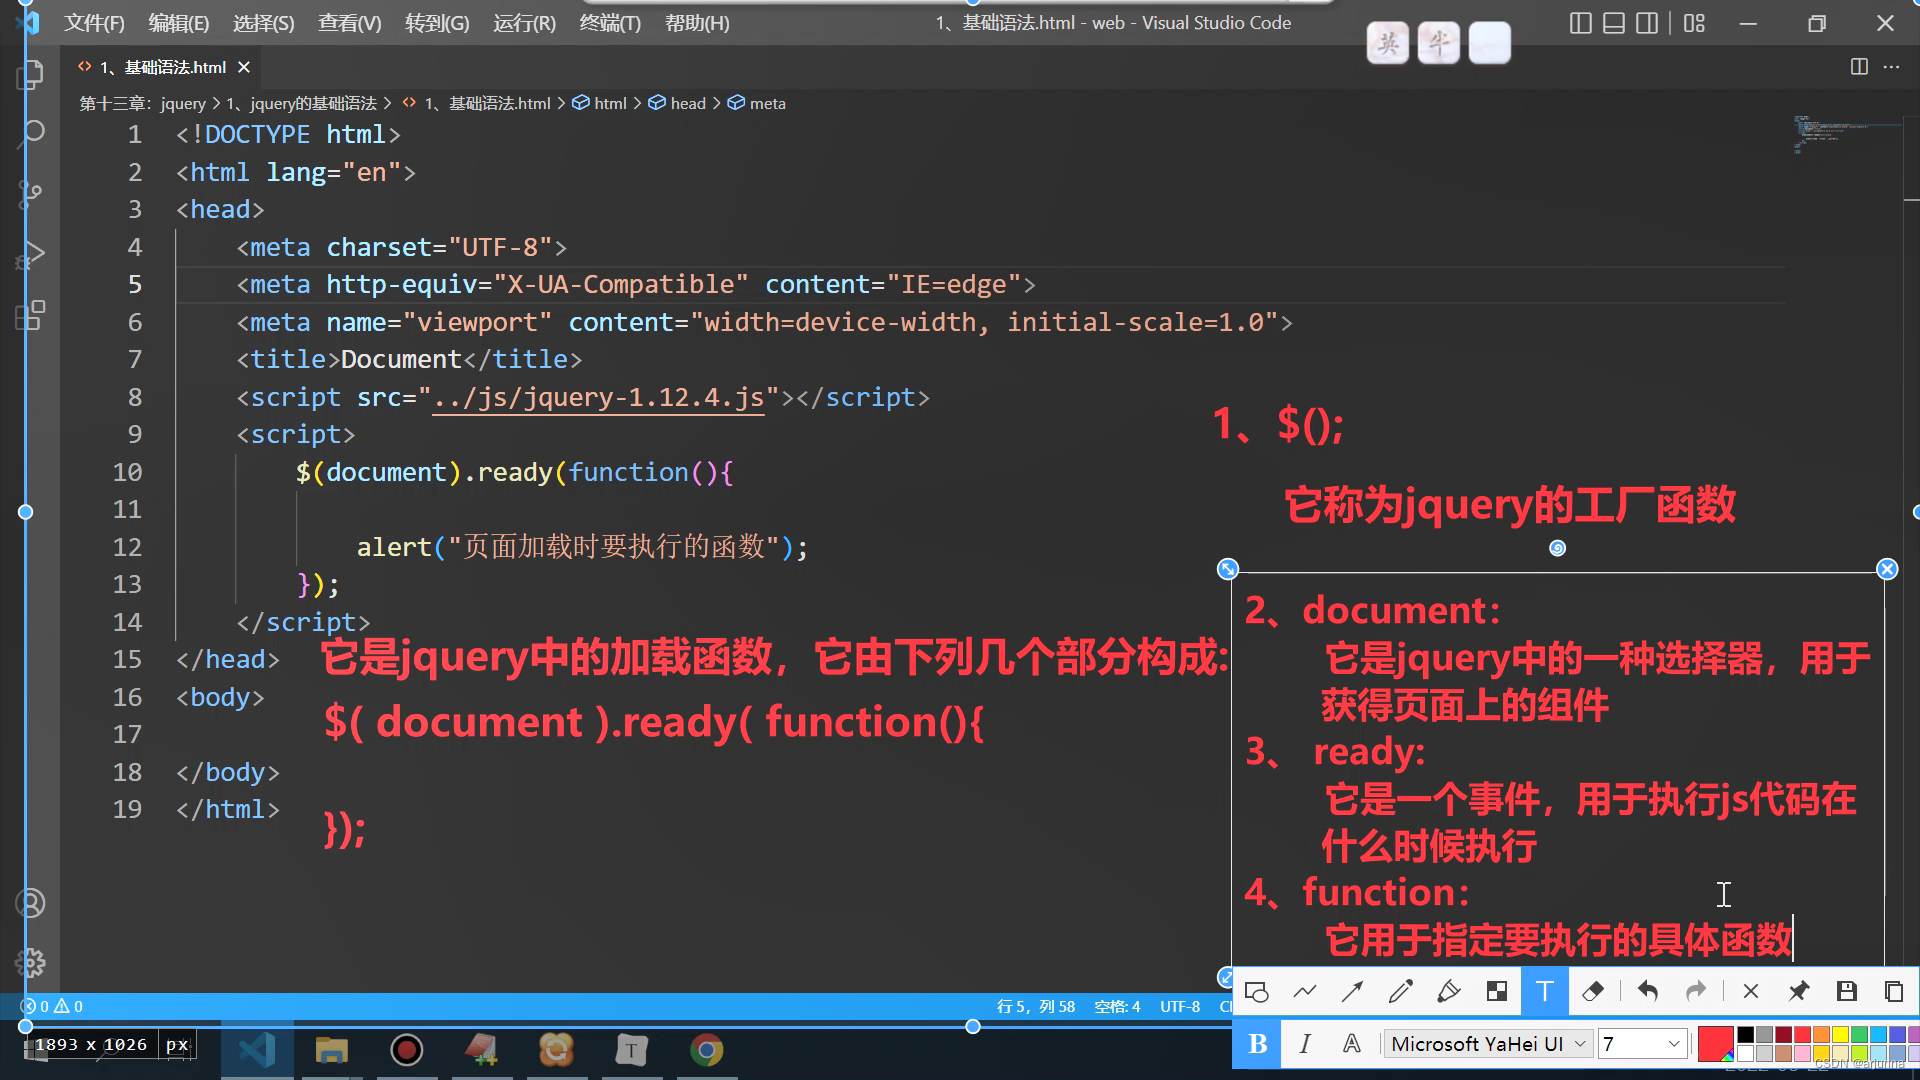Select the mosaic blur tool

coord(1497,991)
